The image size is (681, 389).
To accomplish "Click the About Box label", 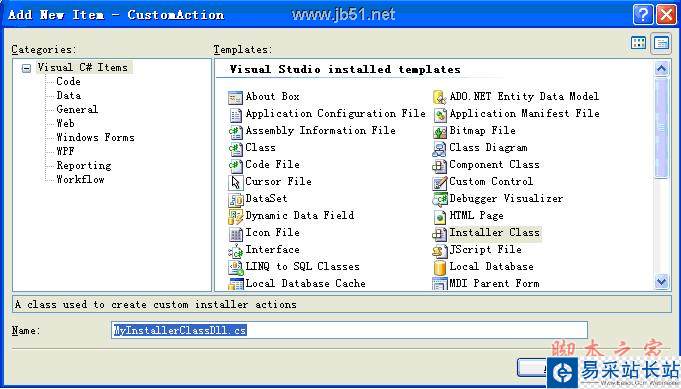I will pyautogui.click(x=272, y=96).
